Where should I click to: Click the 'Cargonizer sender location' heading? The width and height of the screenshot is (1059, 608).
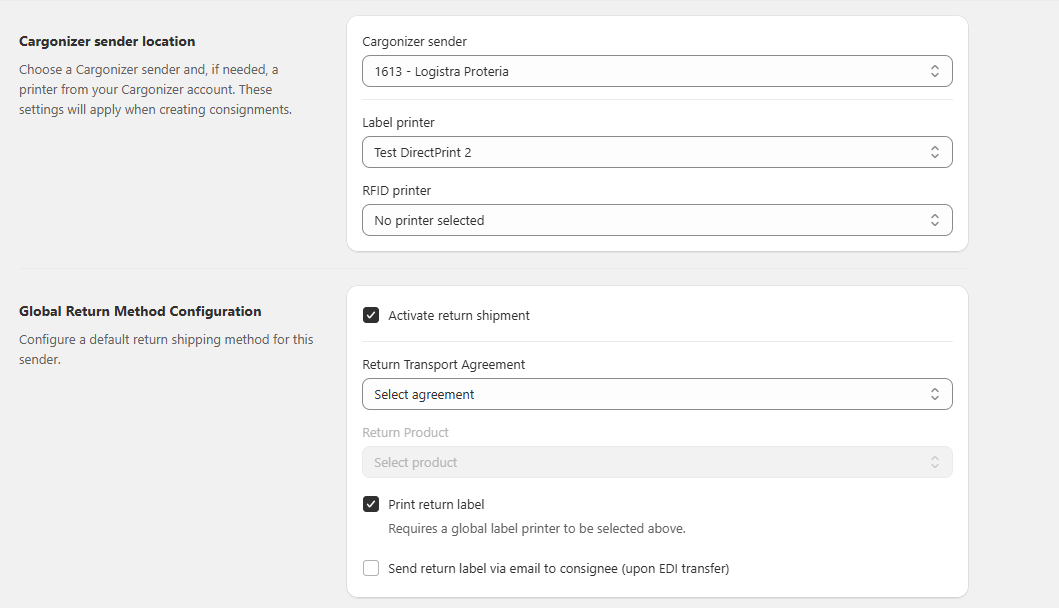[107, 41]
